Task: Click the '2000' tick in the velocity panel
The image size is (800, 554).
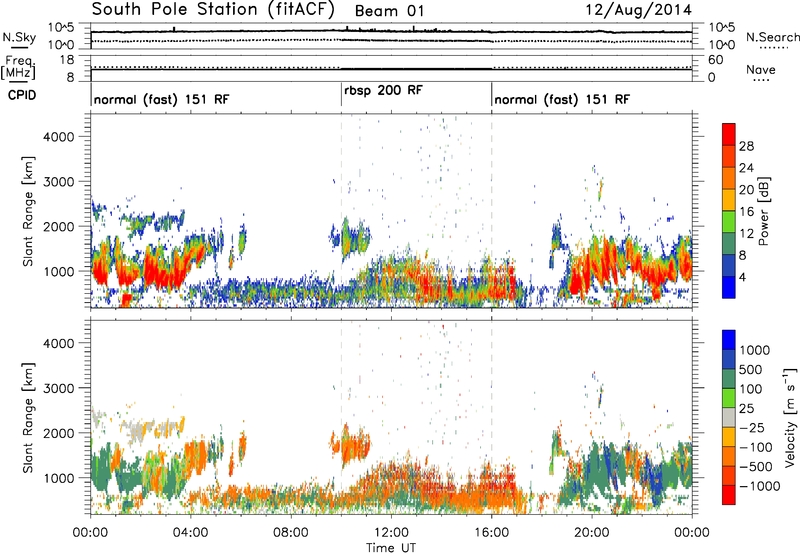Action: tap(59, 433)
